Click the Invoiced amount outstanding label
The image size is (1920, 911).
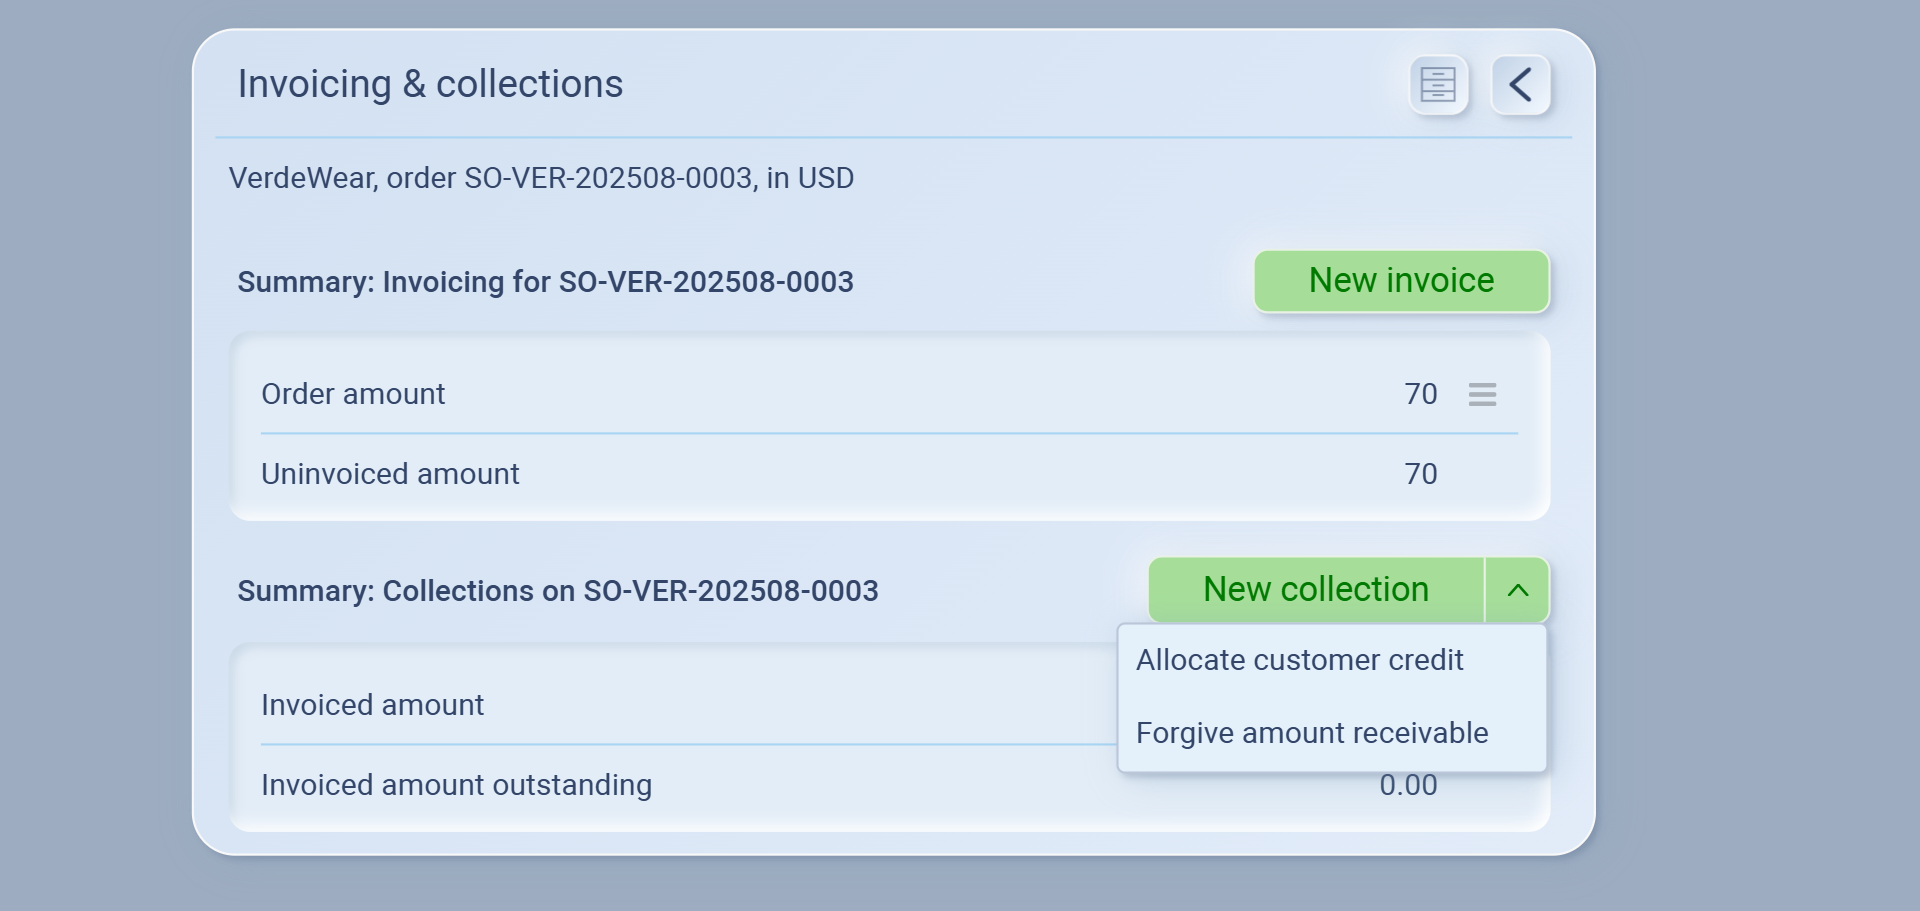click(456, 785)
